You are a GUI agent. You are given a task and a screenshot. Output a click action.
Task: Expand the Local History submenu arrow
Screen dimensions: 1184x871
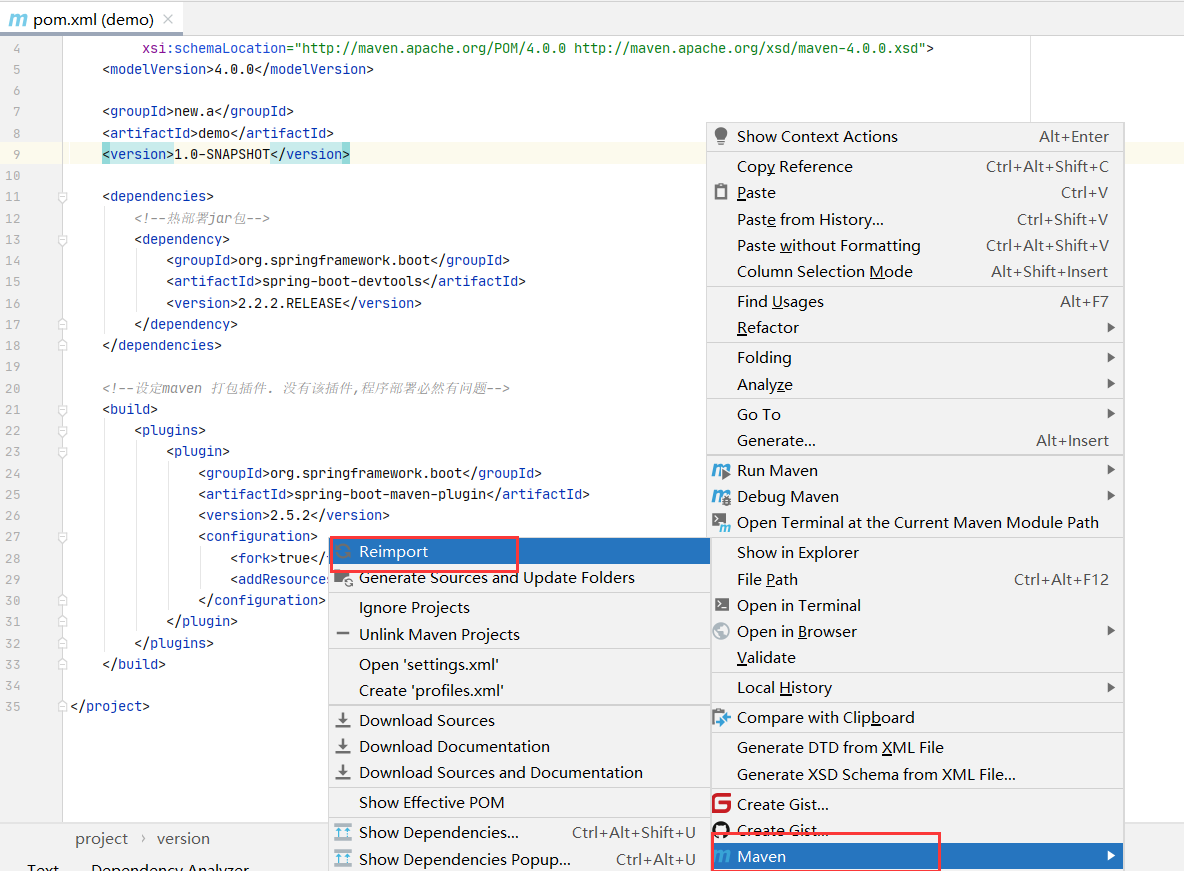tap(1111, 687)
